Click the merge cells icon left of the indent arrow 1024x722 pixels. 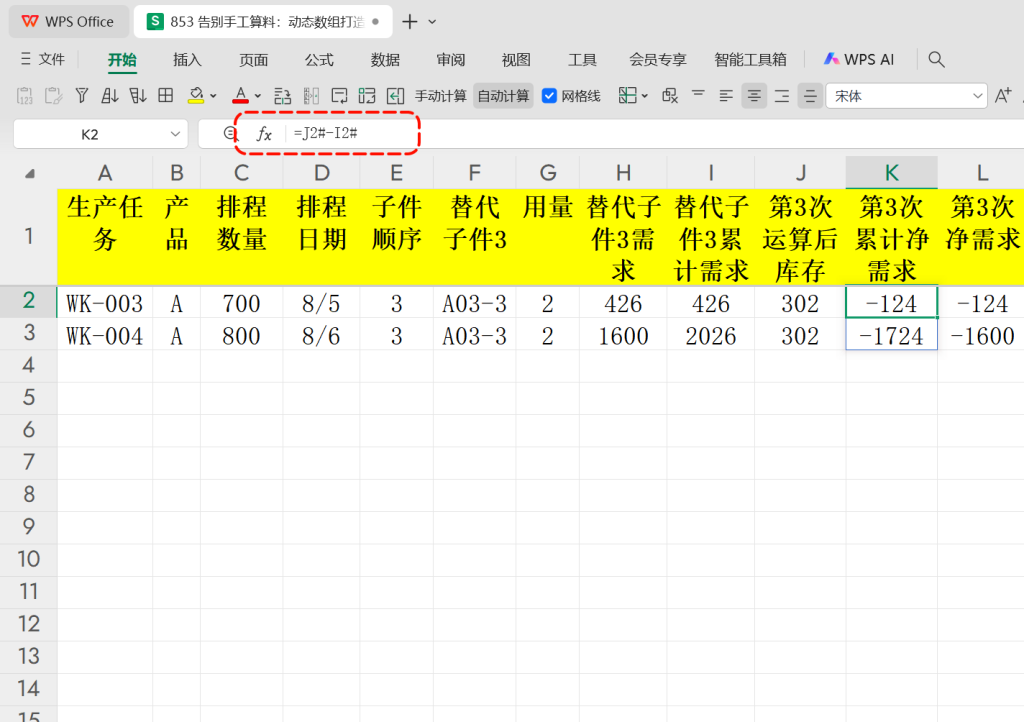[x=367, y=96]
